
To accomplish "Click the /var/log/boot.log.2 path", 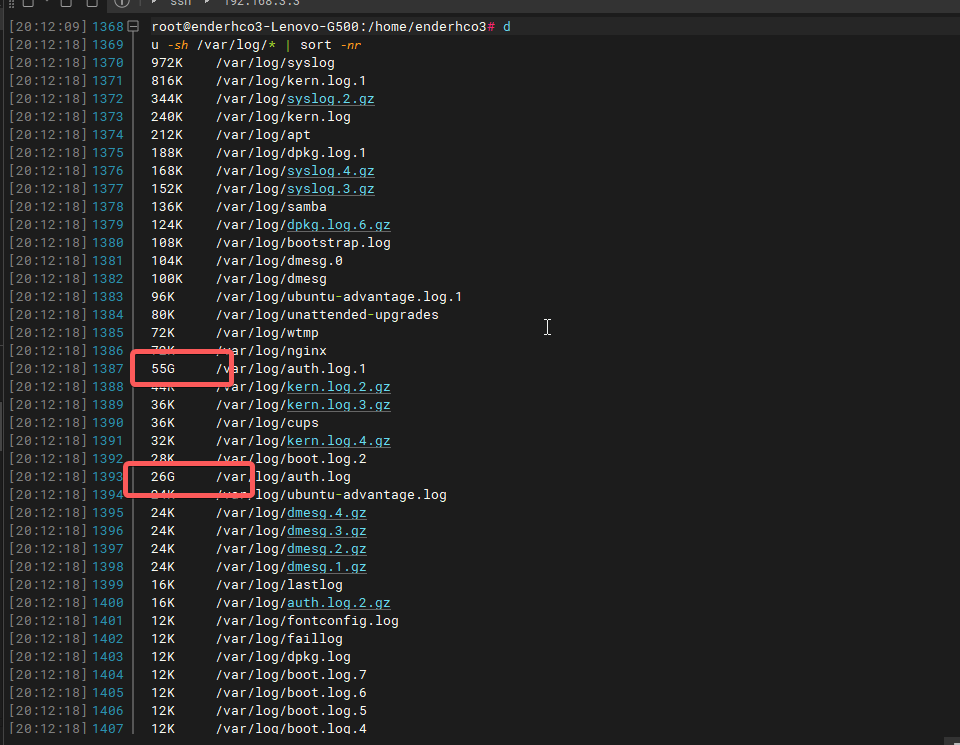I will tap(291, 459).
